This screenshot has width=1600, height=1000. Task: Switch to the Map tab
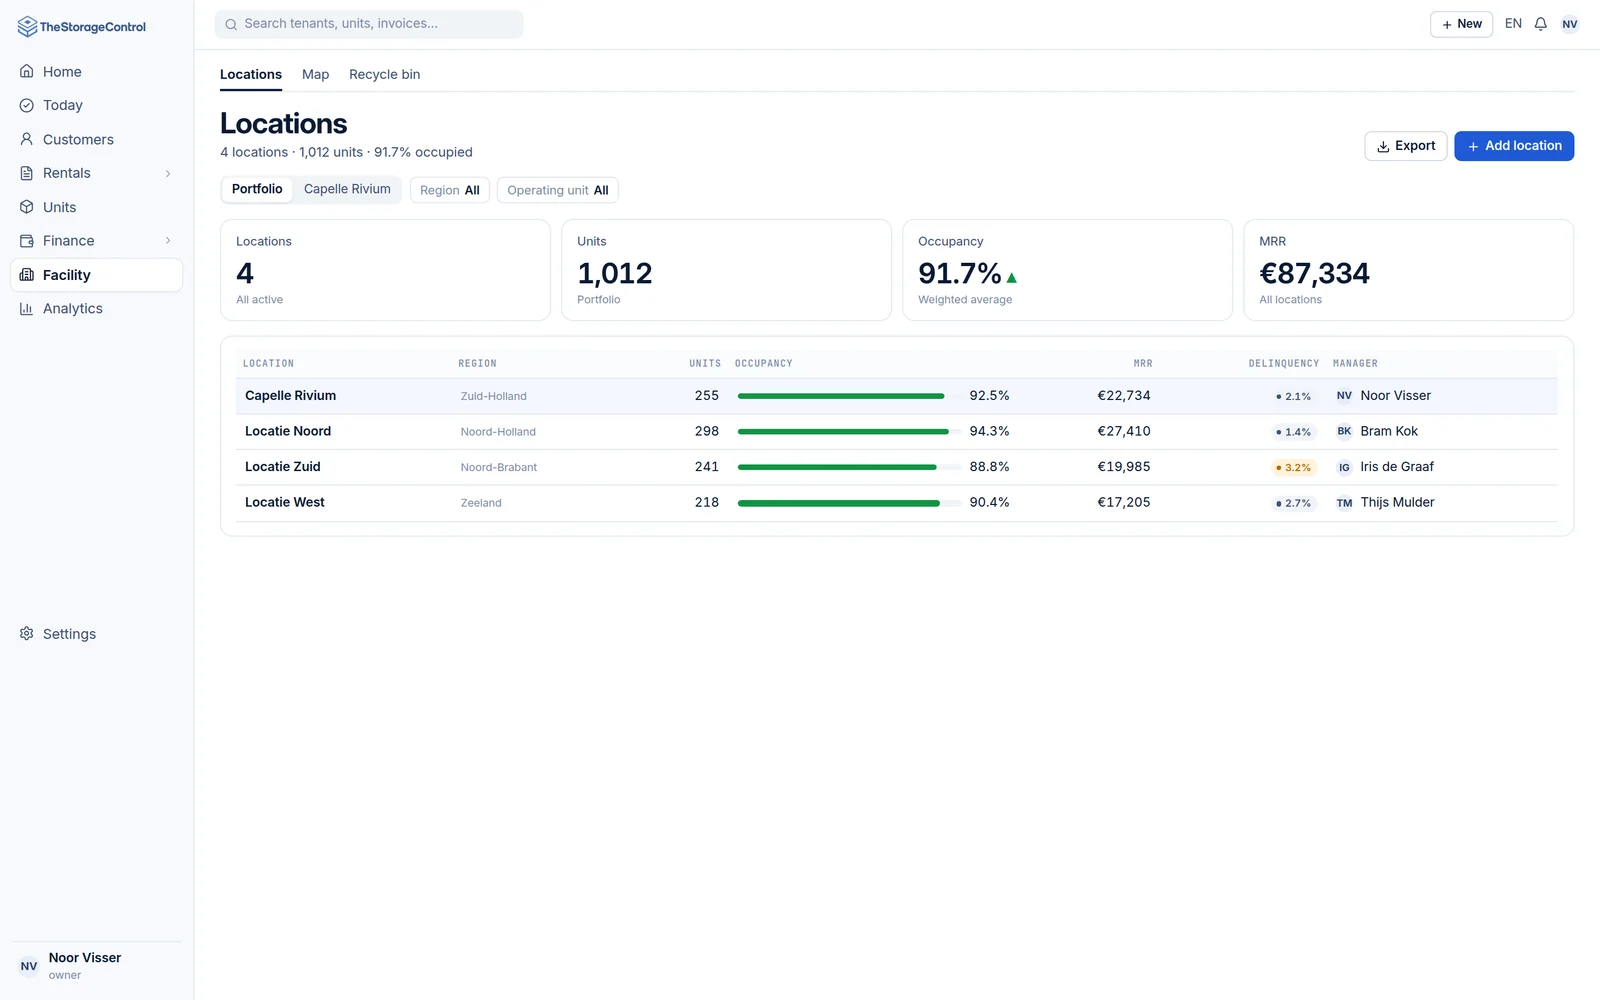point(315,75)
